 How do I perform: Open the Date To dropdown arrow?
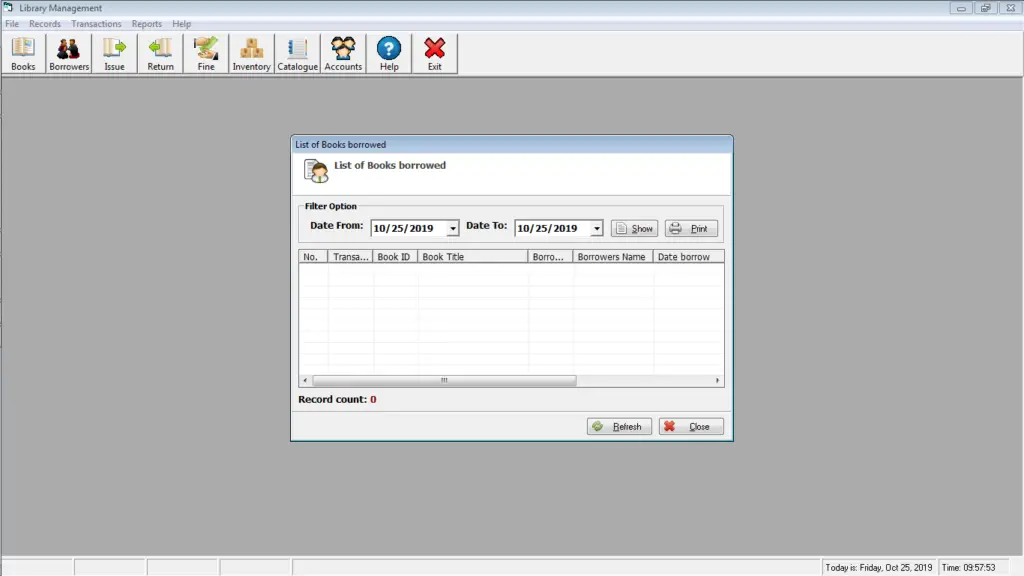596,228
